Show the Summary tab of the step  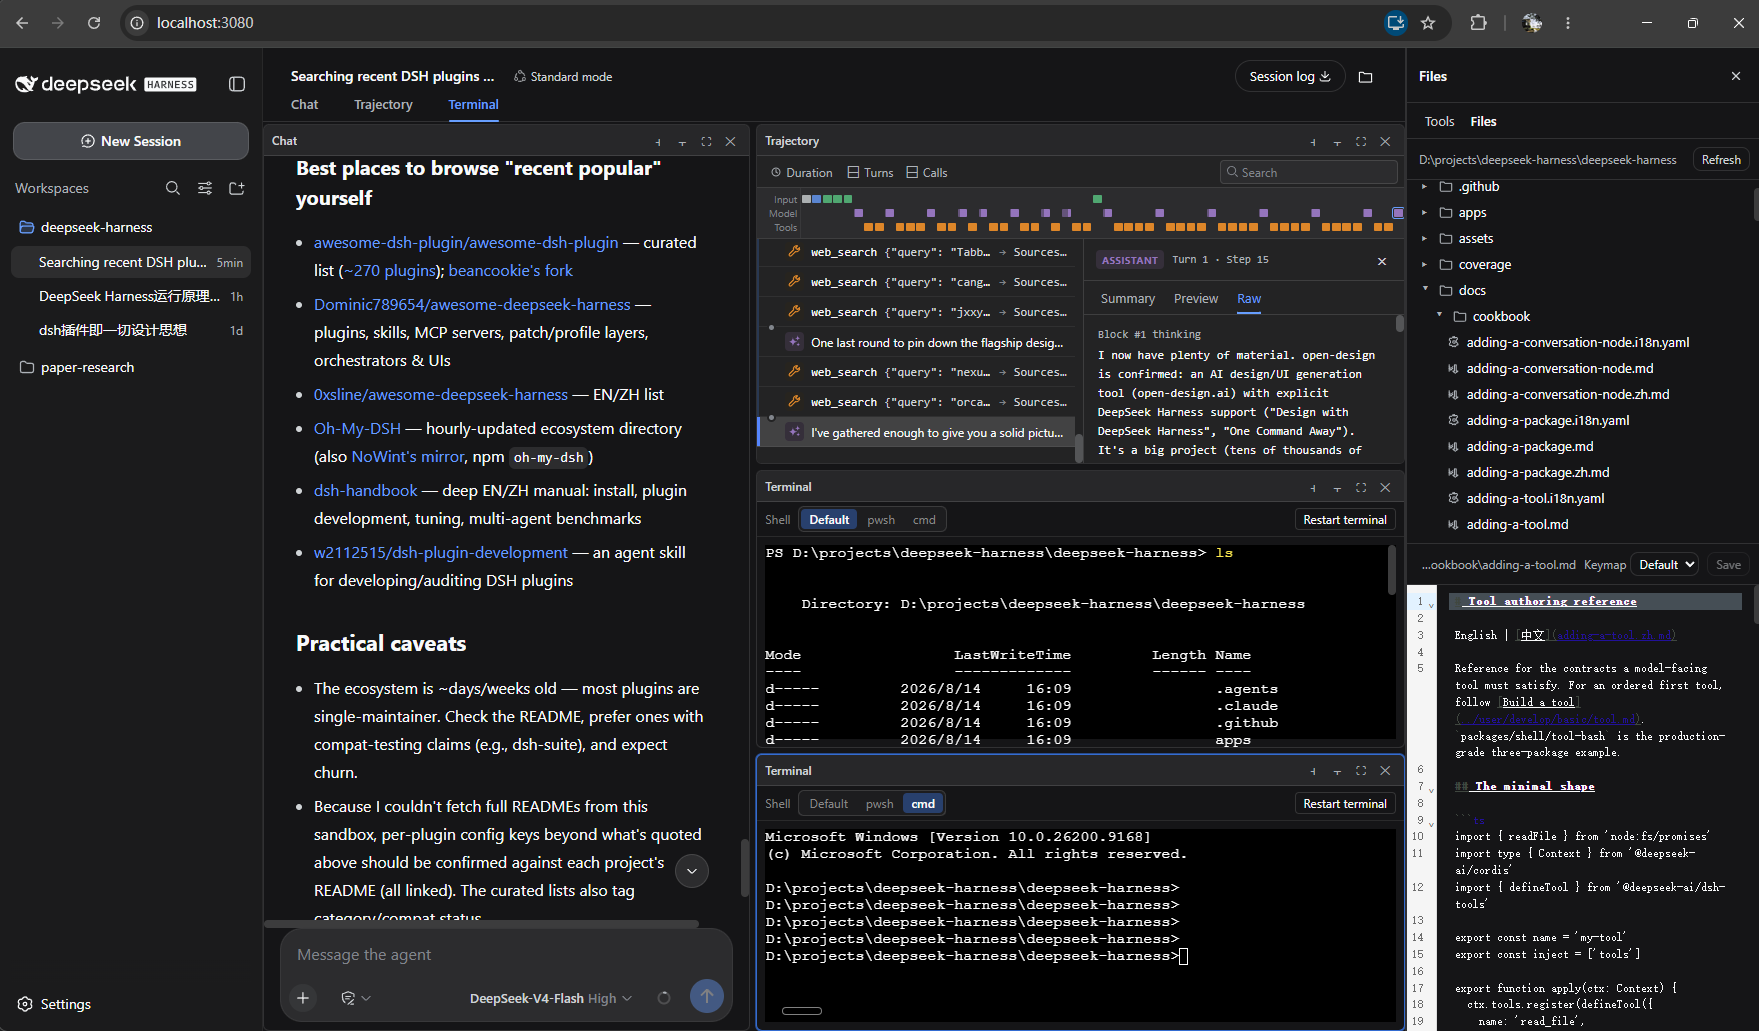pos(1127,299)
